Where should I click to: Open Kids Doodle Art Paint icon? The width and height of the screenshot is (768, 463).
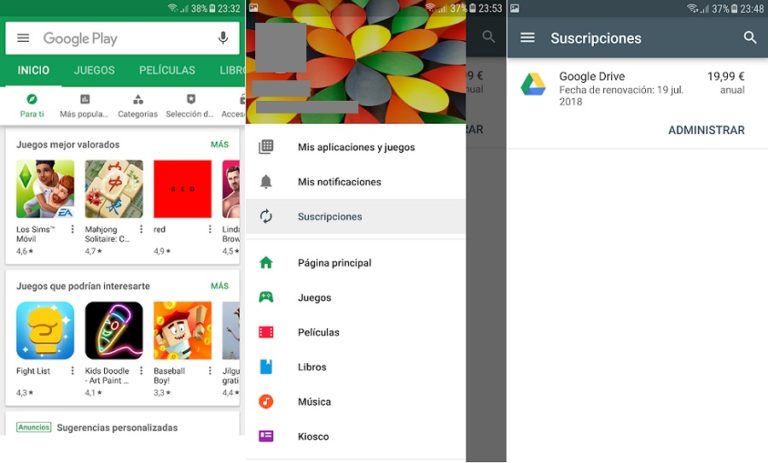(114, 331)
